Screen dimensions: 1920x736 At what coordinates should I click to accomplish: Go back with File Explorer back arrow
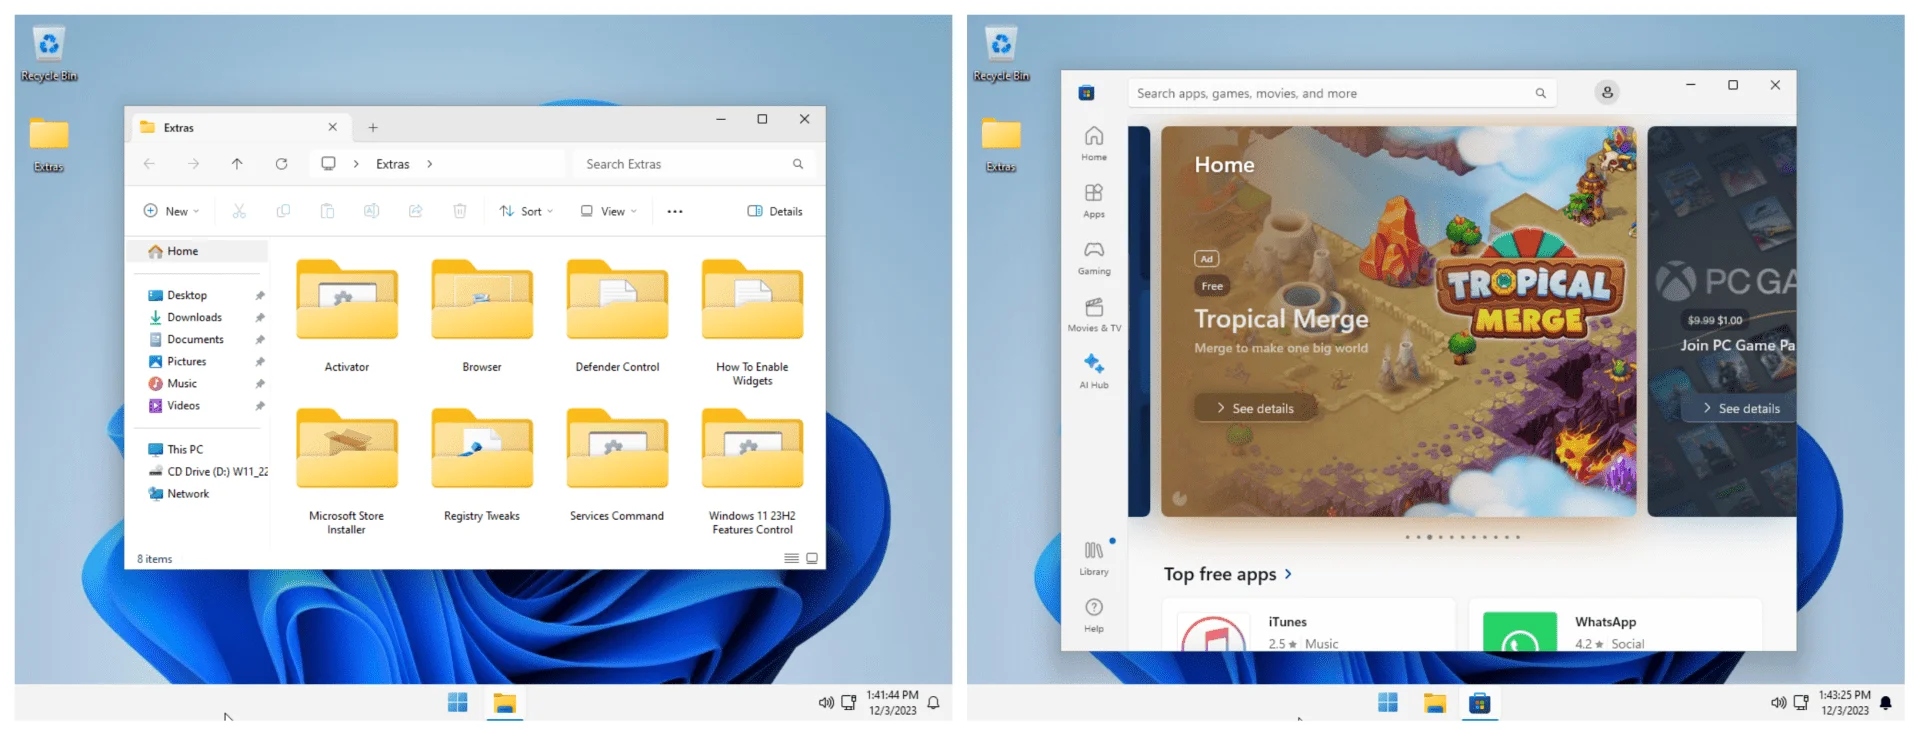tap(149, 164)
